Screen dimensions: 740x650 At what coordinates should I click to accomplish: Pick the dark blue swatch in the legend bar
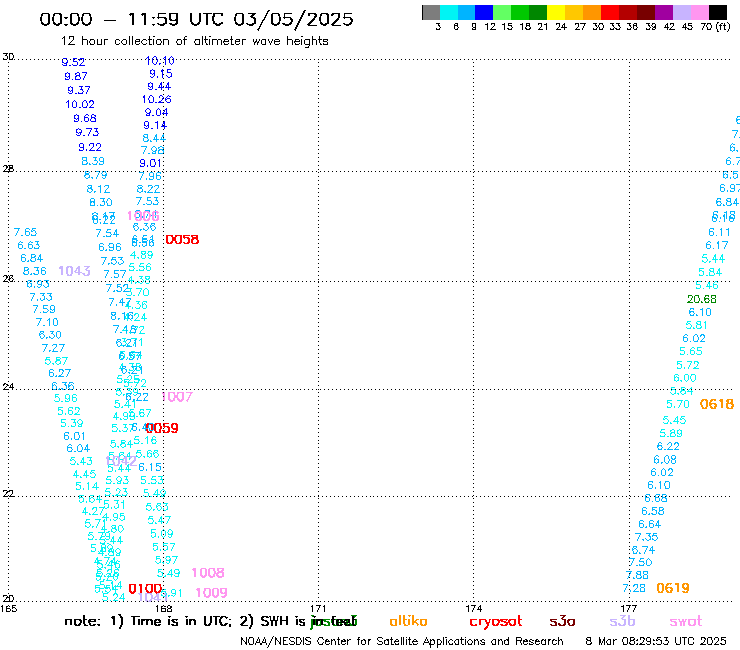click(484, 12)
